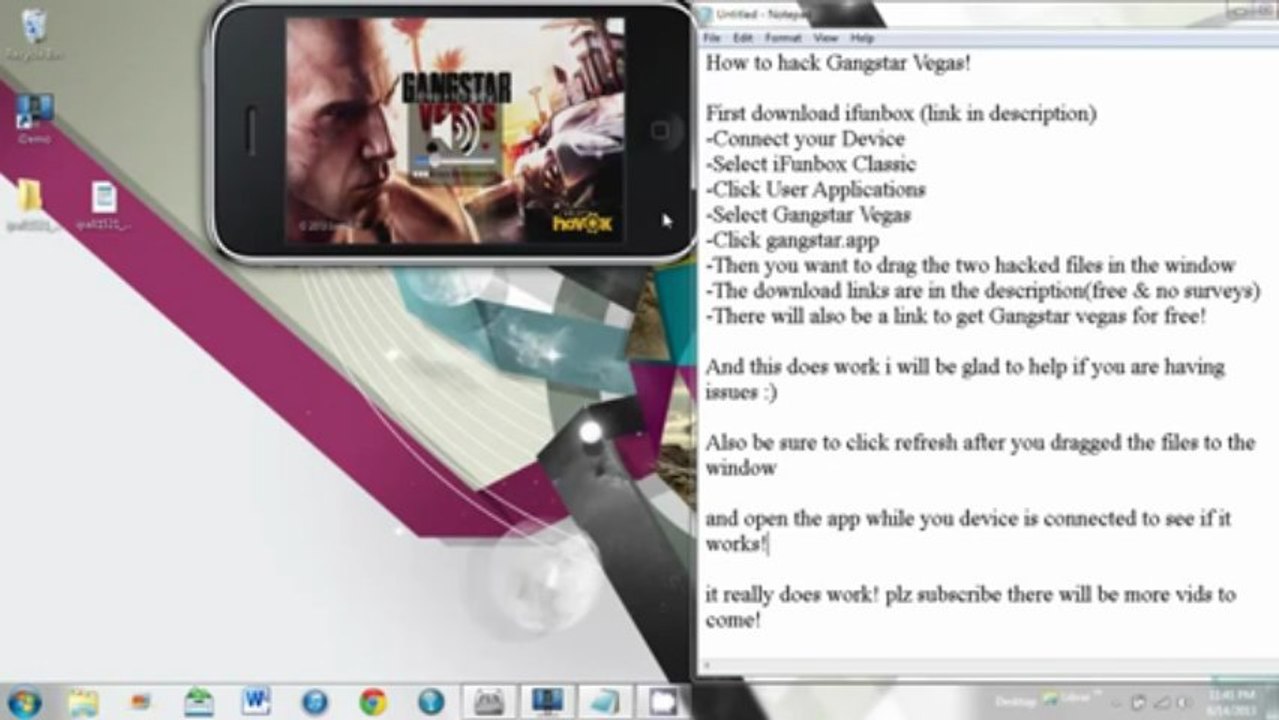Viewport: 1279px width, 720px height.
Task: Open the blue globe icon left of Chrome
Action: point(315,701)
